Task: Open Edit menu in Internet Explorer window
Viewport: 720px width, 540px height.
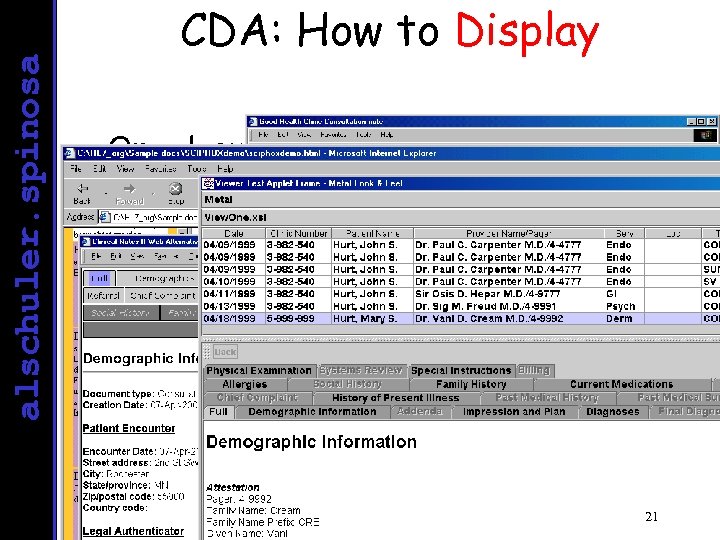Action: point(99,169)
